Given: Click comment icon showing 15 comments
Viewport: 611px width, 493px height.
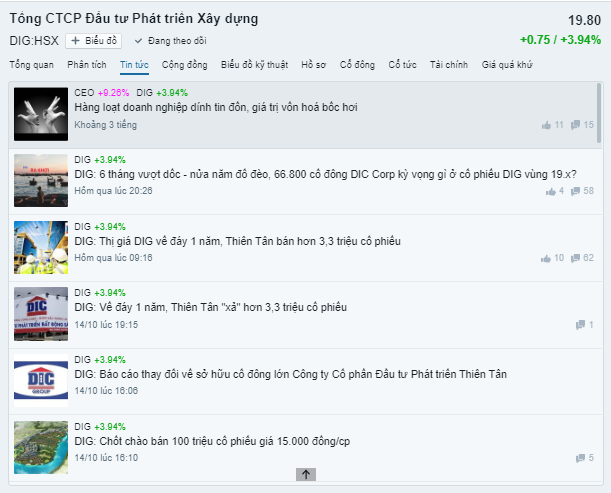Looking at the screenshot, I should pyautogui.click(x=575, y=125).
